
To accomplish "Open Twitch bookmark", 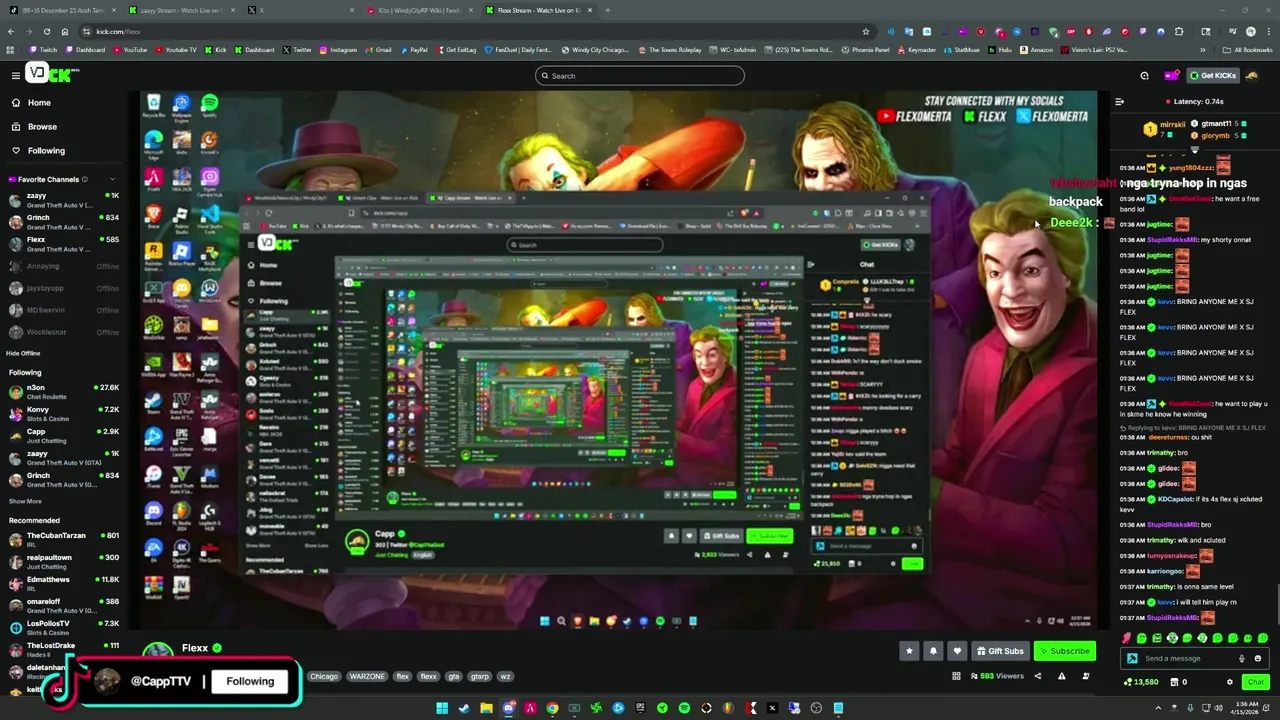I will (x=44, y=50).
